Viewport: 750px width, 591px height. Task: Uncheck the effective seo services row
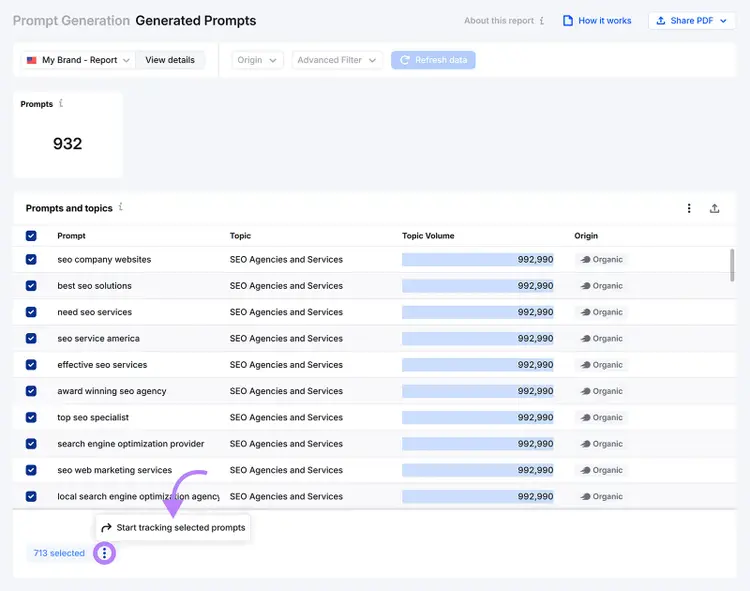(31, 365)
